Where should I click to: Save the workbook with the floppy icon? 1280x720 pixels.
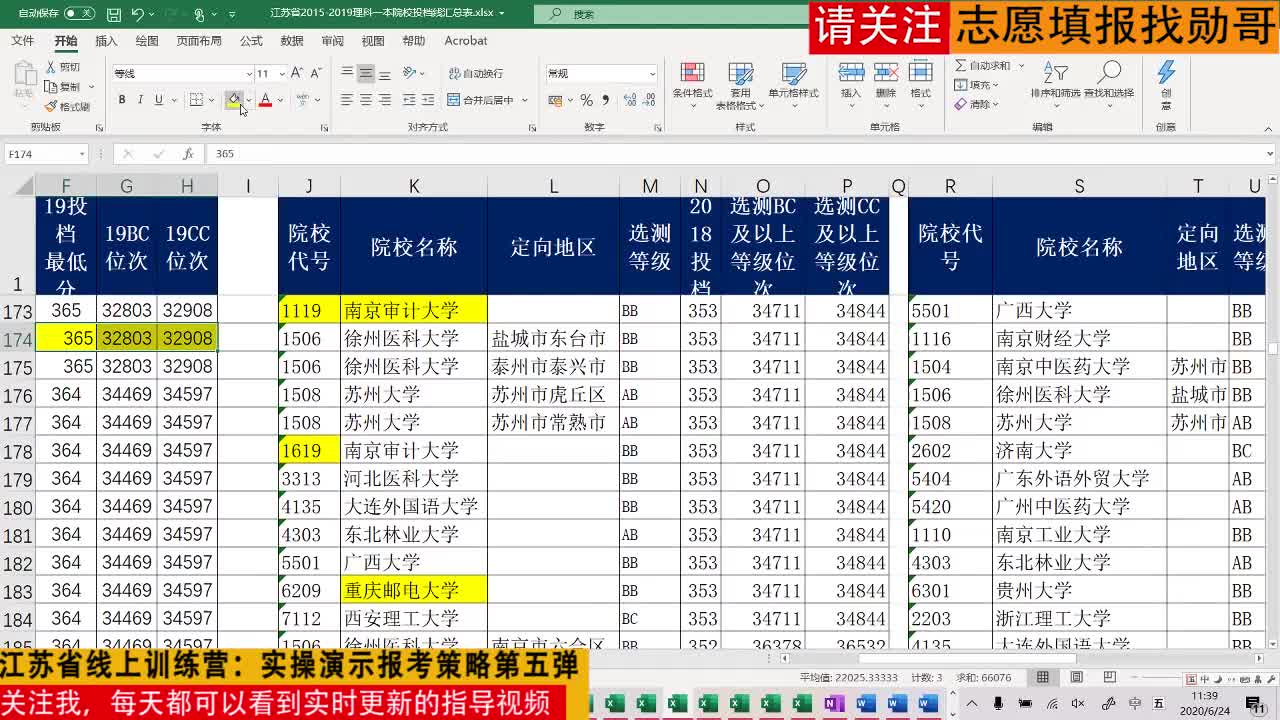pos(114,14)
